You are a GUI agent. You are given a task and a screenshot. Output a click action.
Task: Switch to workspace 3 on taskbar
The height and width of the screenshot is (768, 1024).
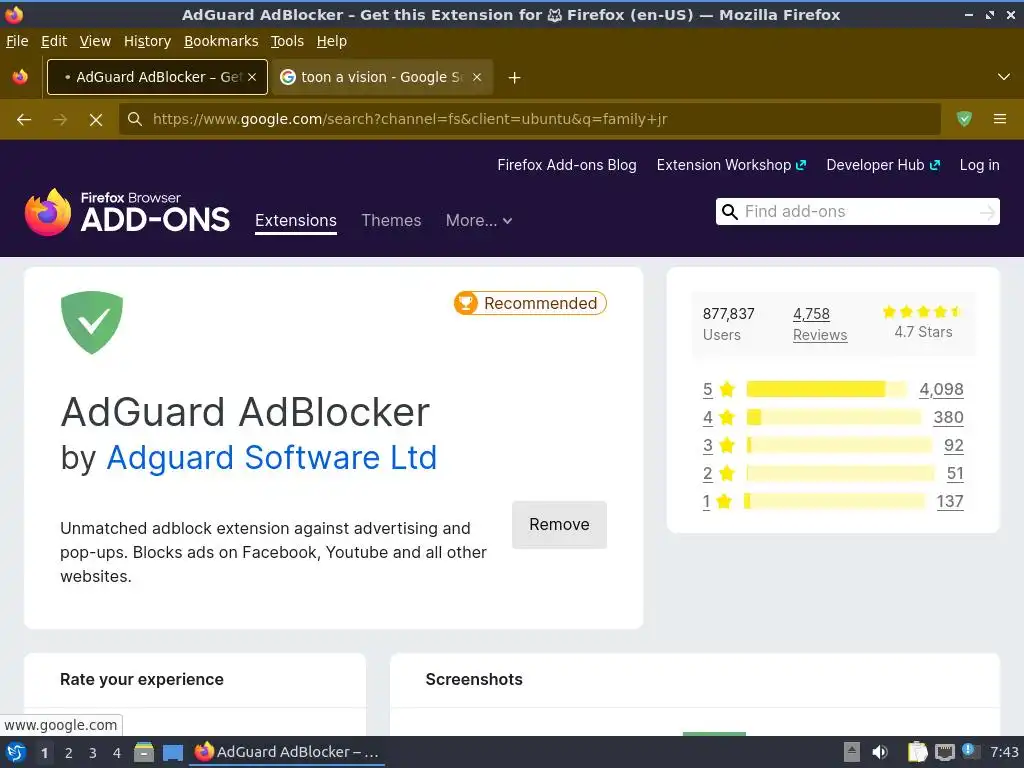pos(93,753)
